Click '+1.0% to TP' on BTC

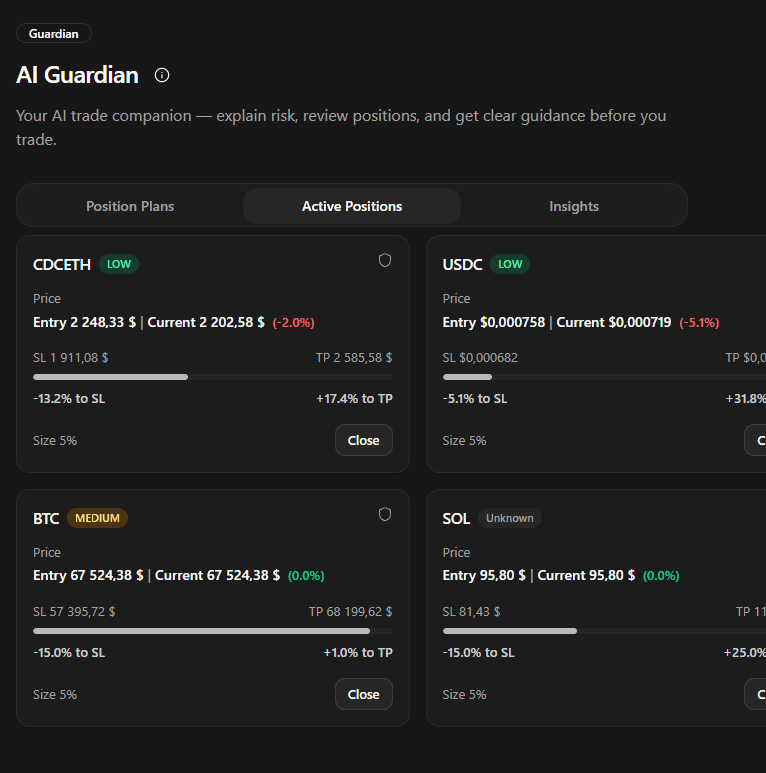358,653
